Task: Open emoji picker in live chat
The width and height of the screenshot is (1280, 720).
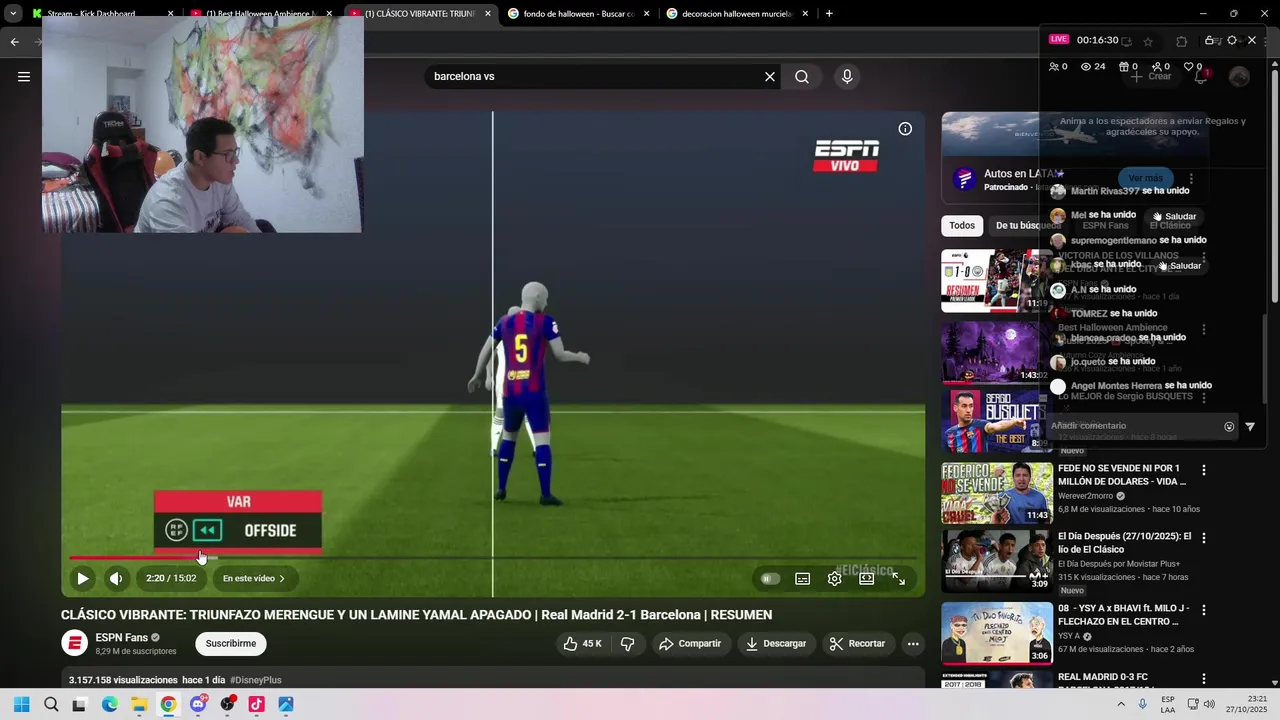Action: 1229,426
